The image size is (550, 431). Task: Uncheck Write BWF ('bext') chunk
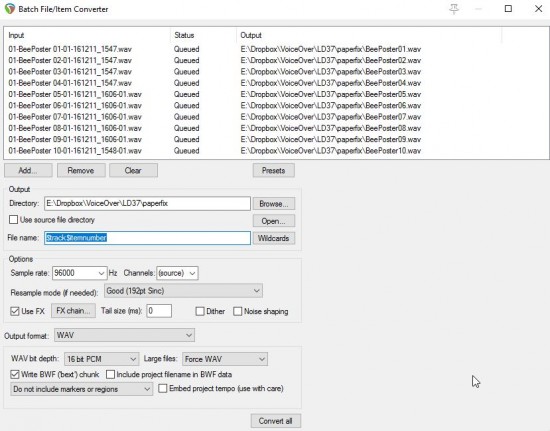15,374
